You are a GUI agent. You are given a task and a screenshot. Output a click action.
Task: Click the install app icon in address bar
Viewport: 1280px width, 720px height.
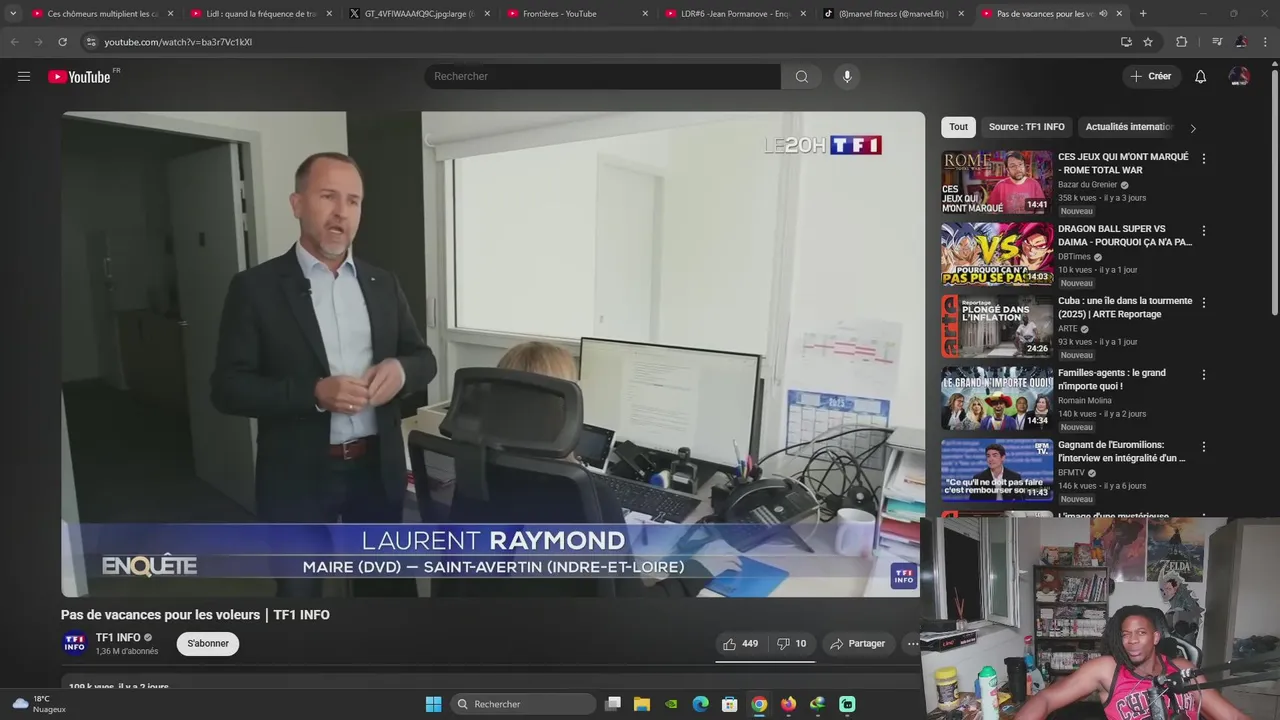1126,42
